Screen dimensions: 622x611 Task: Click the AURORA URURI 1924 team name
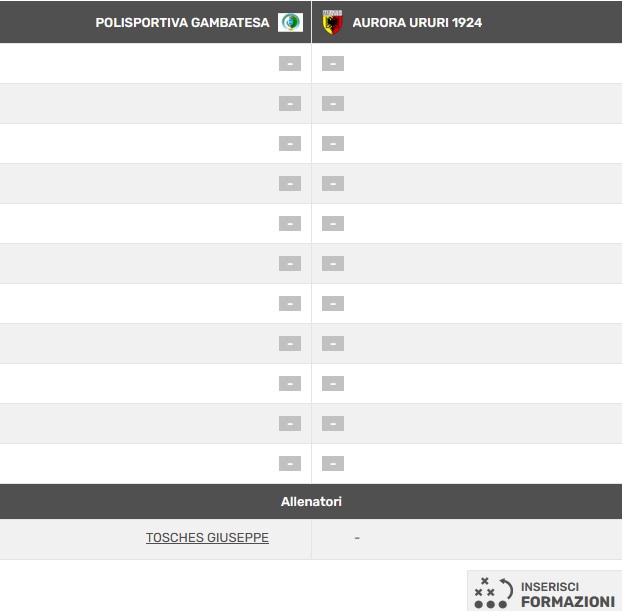(417, 23)
